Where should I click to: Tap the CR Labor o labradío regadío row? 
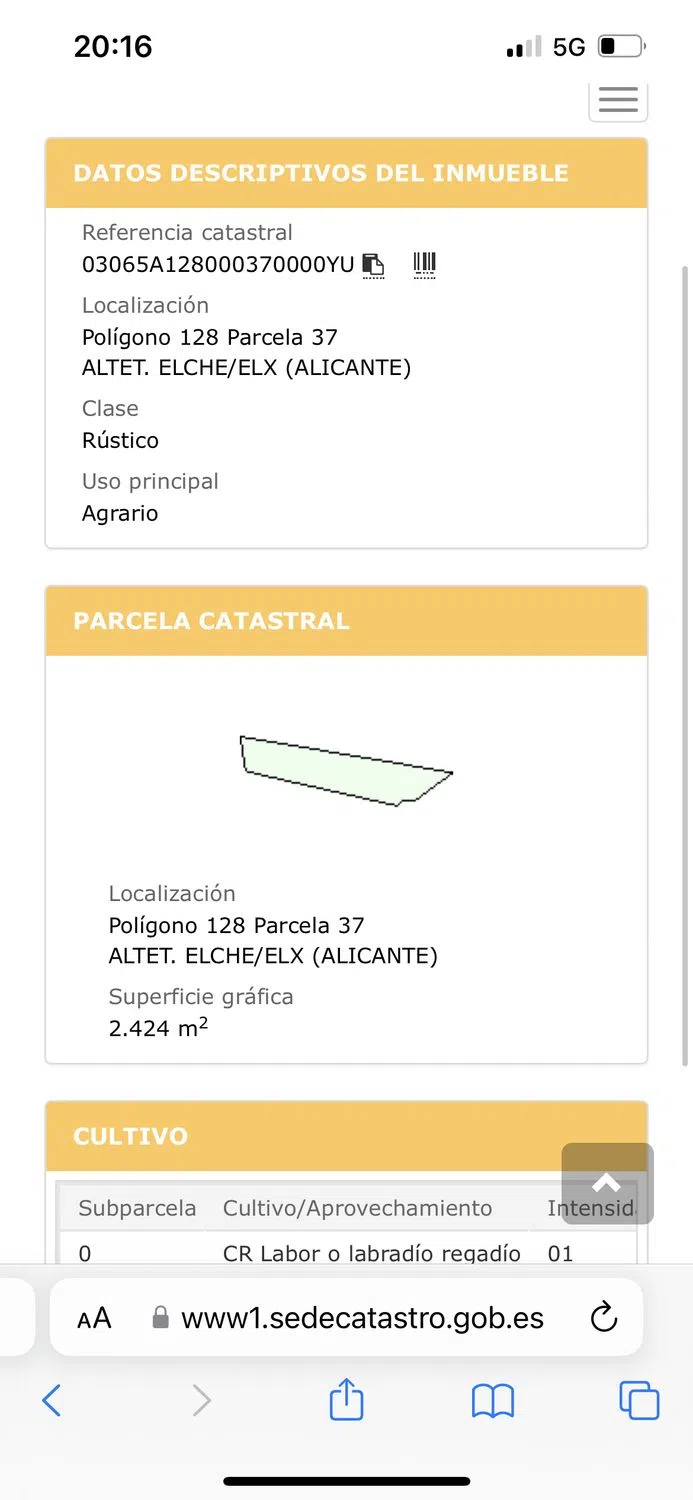coord(371,1253)
